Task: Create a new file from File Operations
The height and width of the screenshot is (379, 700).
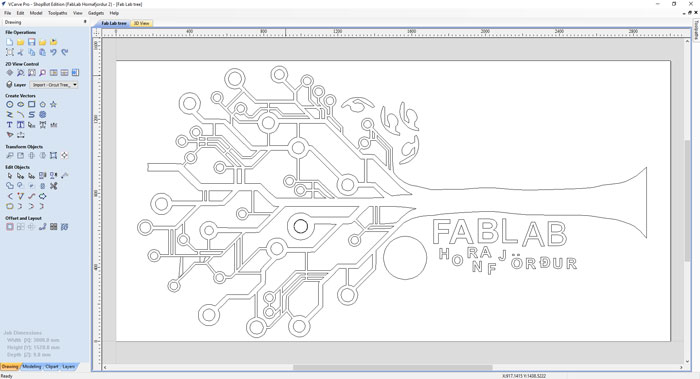Action: pos(10,42)
